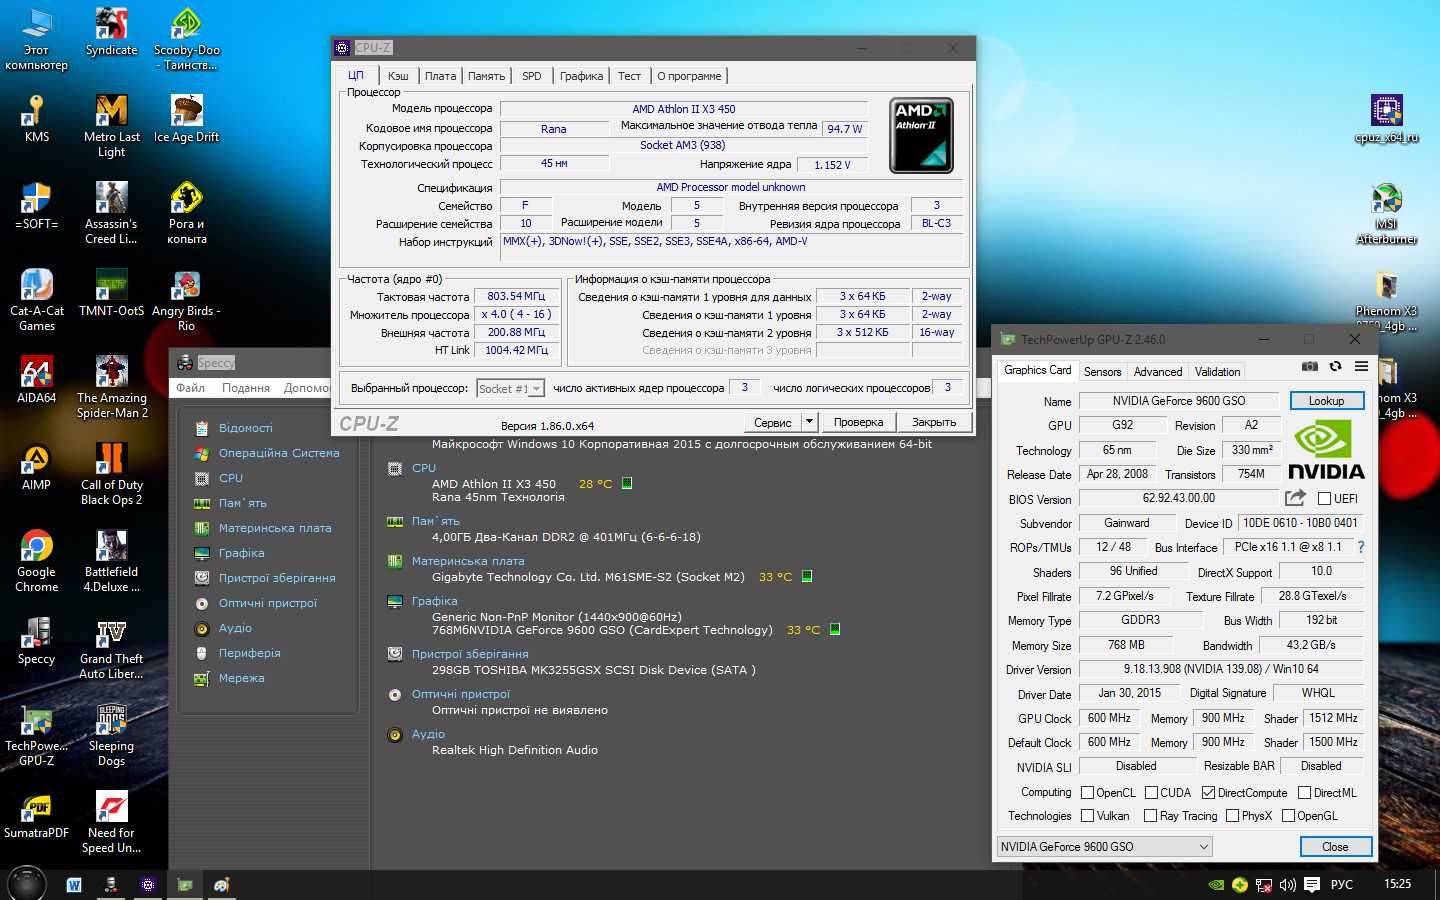The height and width of the screenshot is (900, 1440).
Task: Expand the Сервис dropdown arrow in CPU-Z
Action: (810, 422)
